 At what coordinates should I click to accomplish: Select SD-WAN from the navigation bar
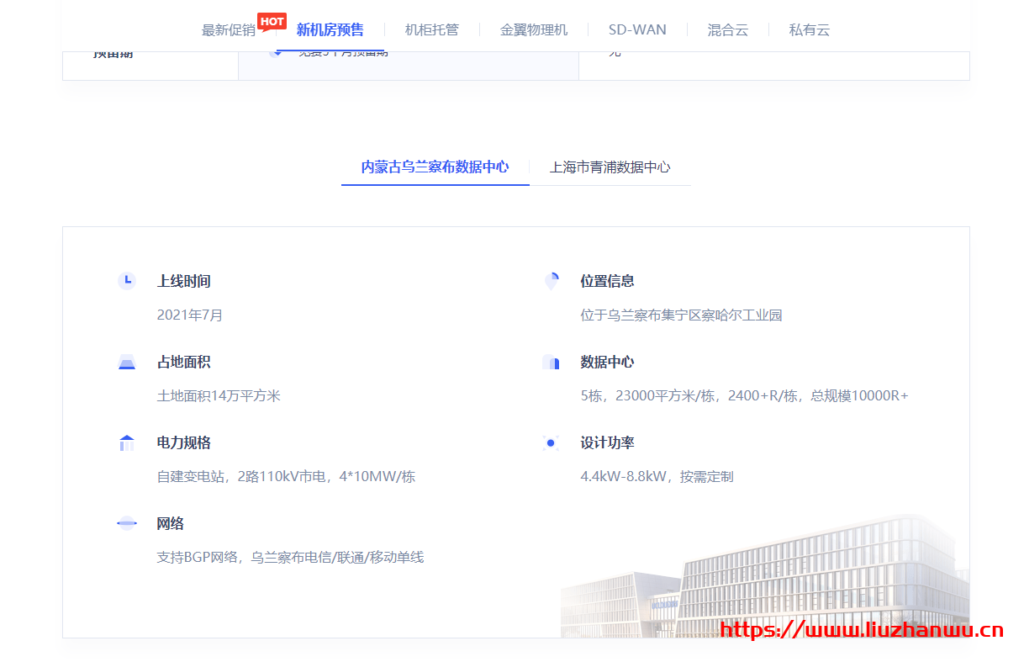point(637,30)
